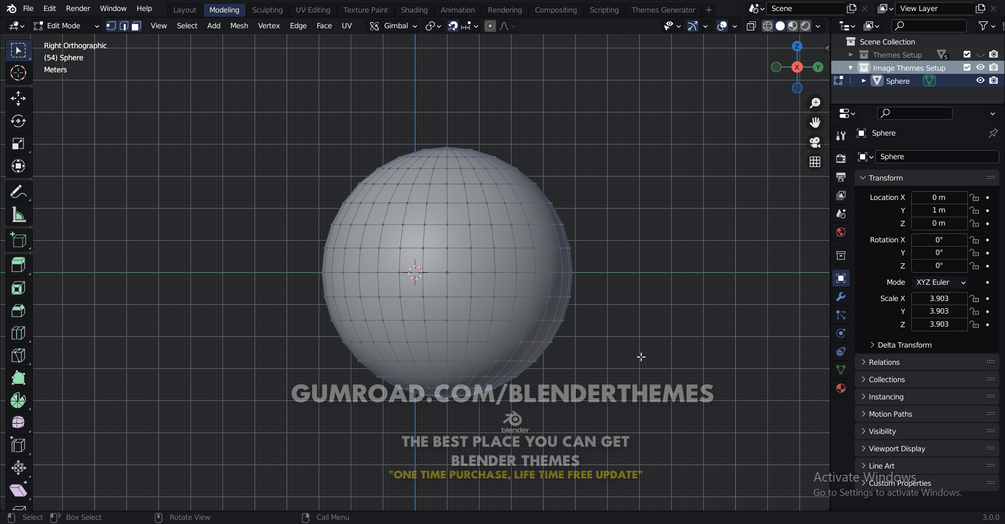Image resolution: width=1005 pixels, height=524 pixels.
Task: Select the Knife tool
Action: click(18, 356)
